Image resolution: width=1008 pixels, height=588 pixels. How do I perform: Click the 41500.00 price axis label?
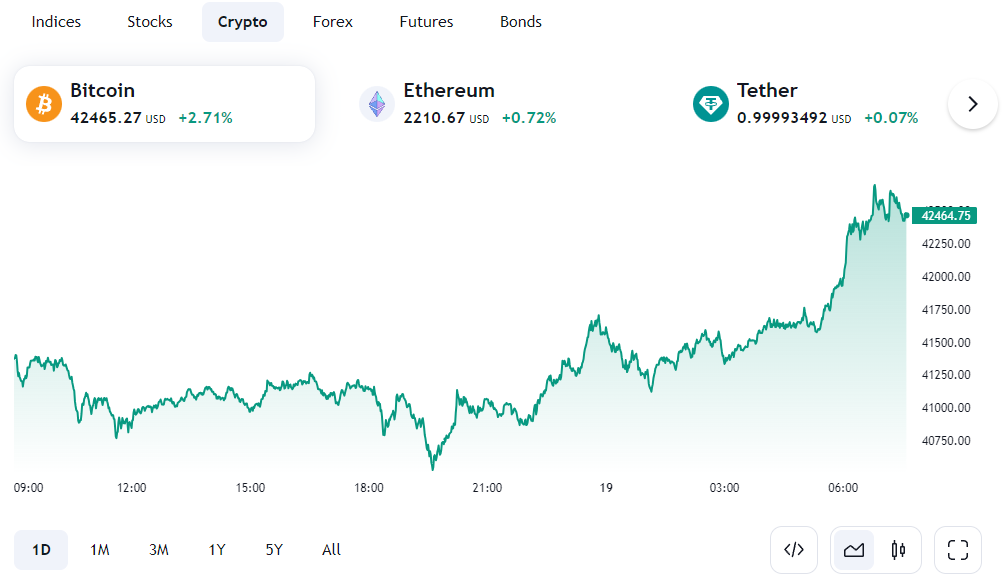(x=946, y=343)
